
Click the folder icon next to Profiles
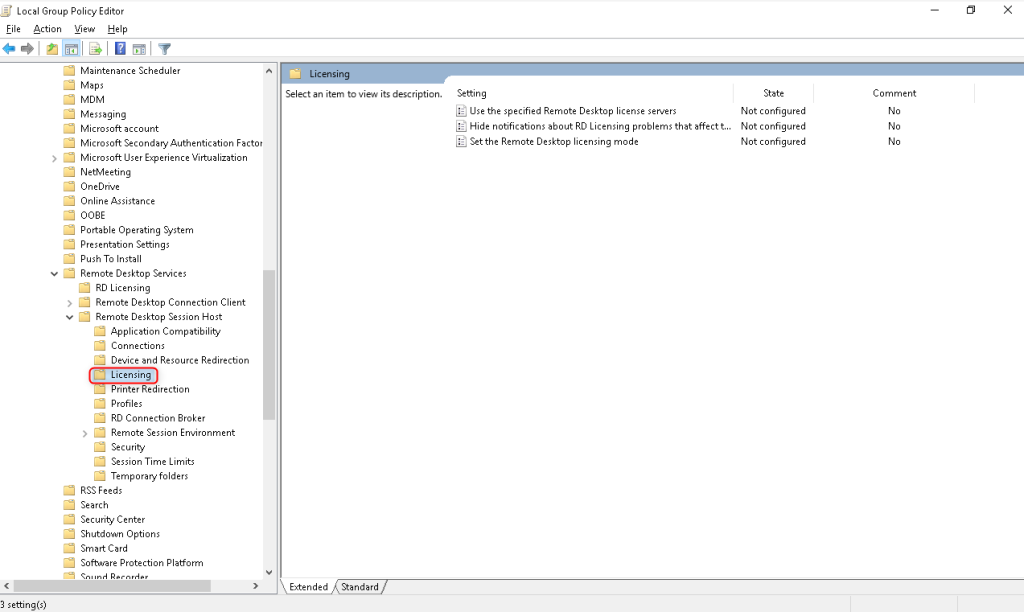tap(100, 404)
